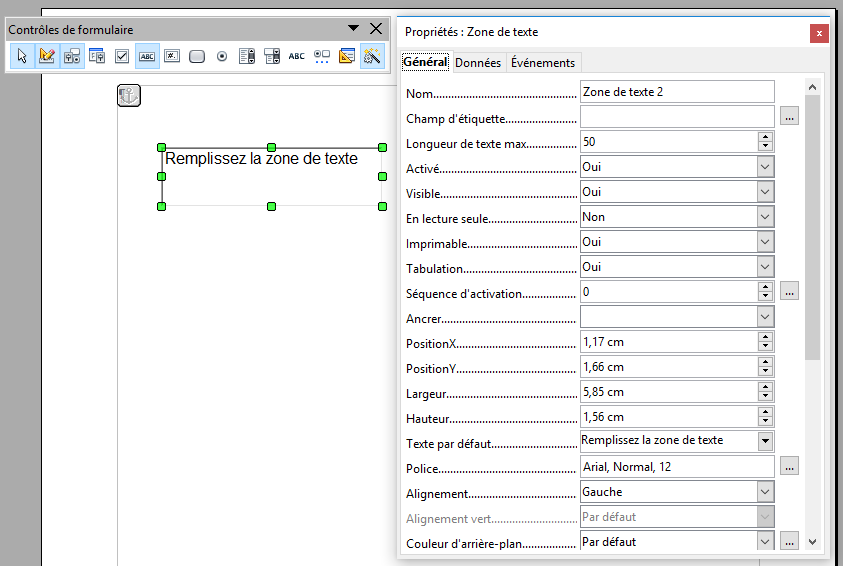The width and height of the screenshot is (843, 566).
Task: Open the toolbar options arrow of Contrôles de formulaire
Action: pyautogui.click(x=353, y=28)
